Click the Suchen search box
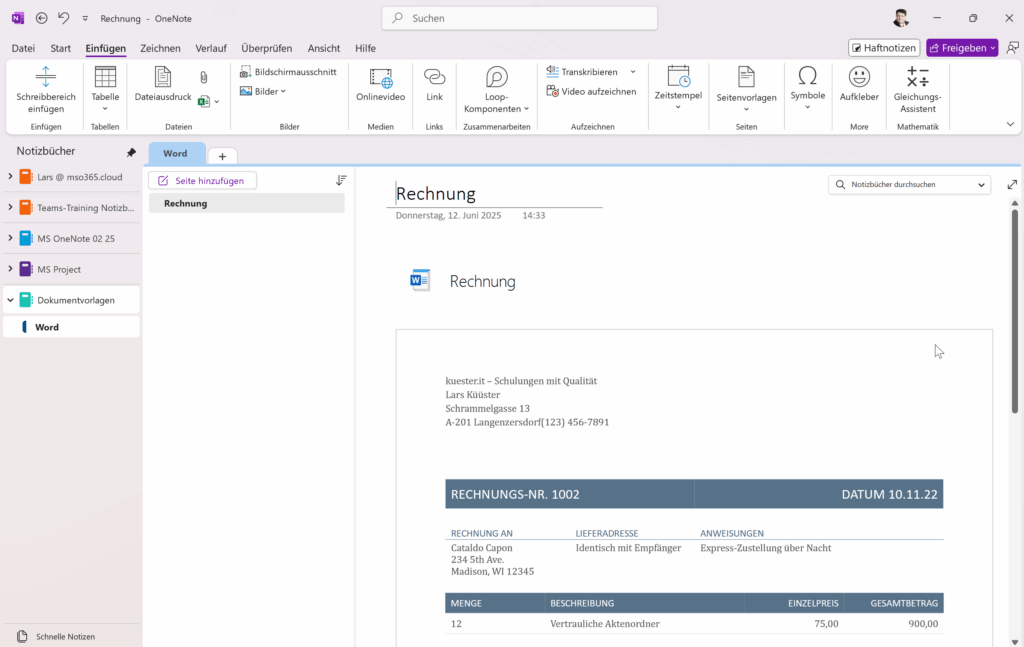 (x=519, y=18)
